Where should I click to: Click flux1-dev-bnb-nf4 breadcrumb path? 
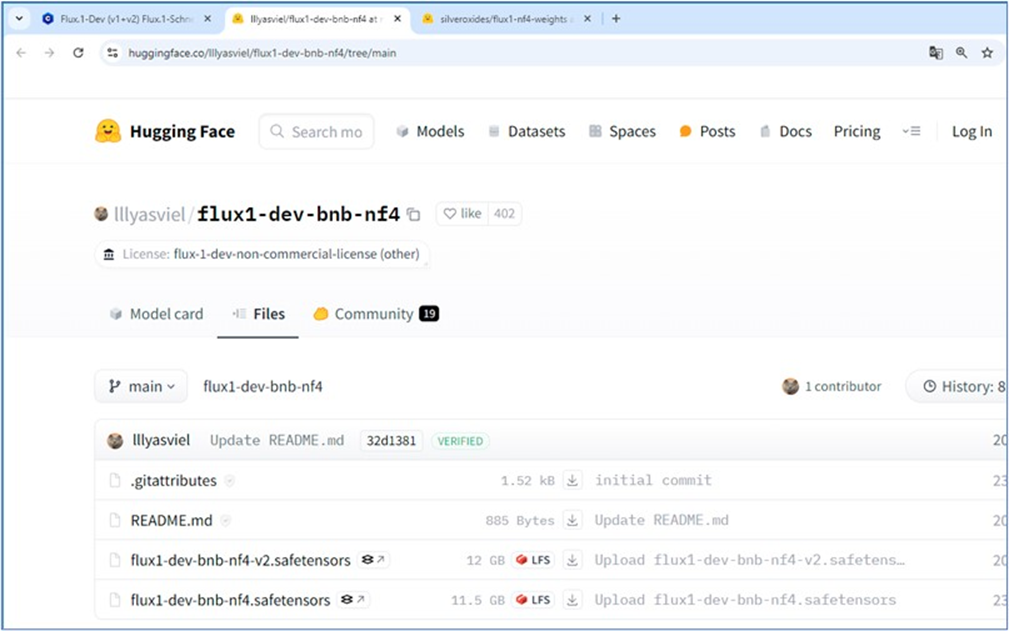pyautogui.click(x=263, y=387)
